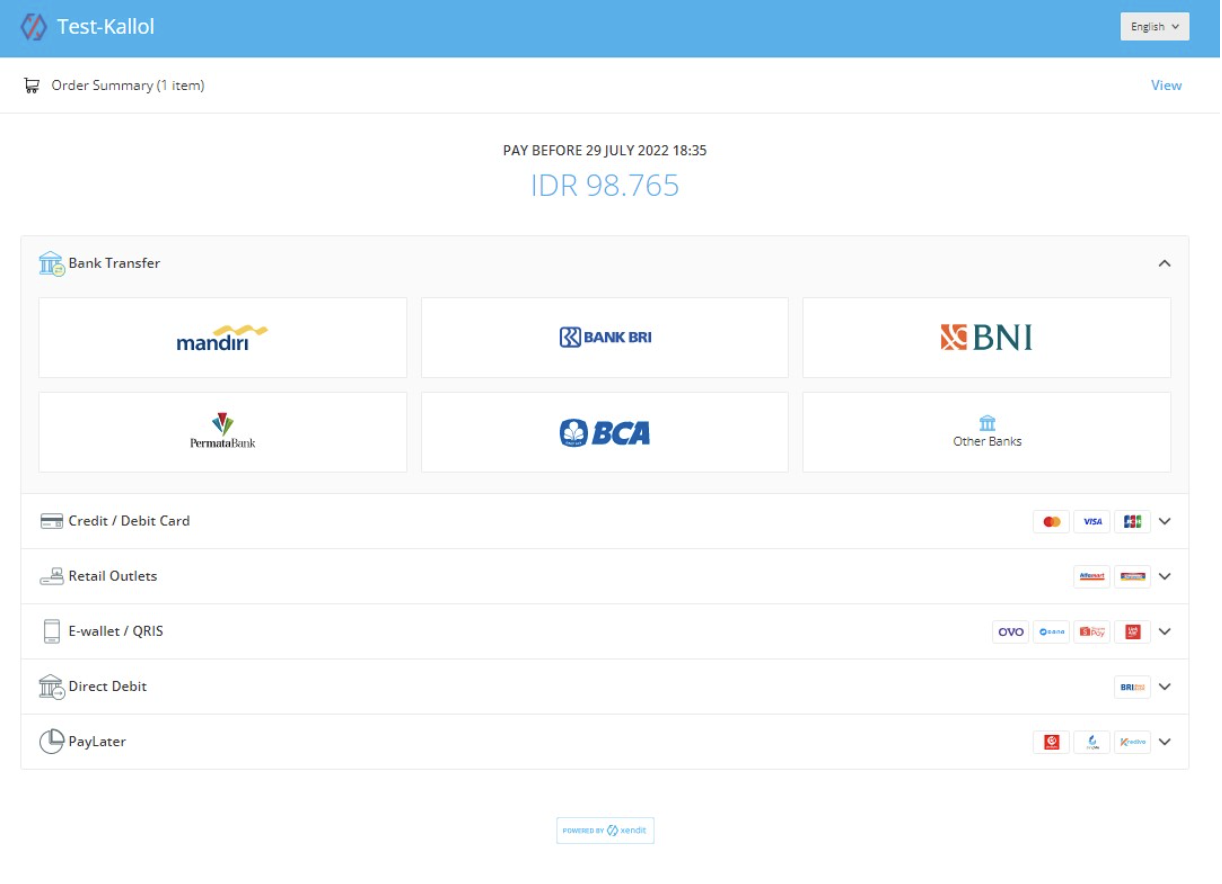Choose BNI bank transfer
This screenshot has height=884, width=1222.
(987, 338)
